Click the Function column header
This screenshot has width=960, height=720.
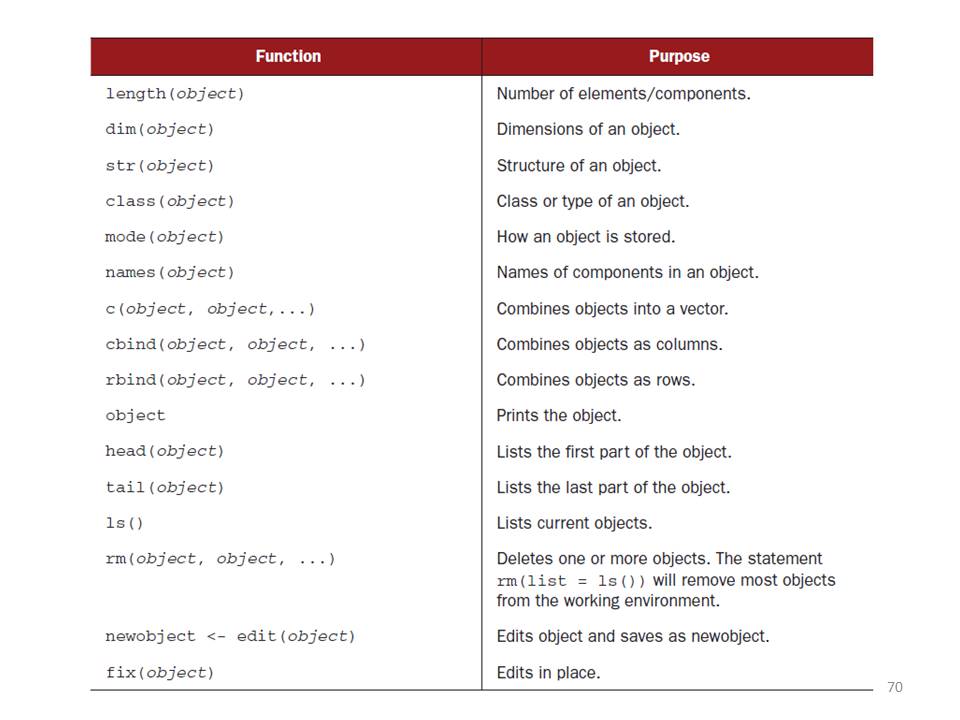pos(286,57)
